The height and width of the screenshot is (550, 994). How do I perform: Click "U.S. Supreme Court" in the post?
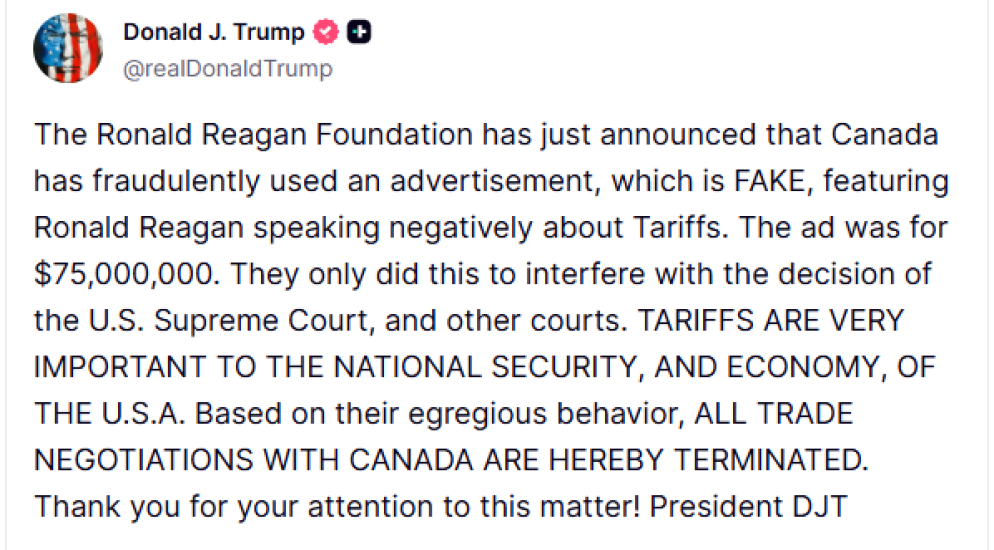click(x=198, y=321)
